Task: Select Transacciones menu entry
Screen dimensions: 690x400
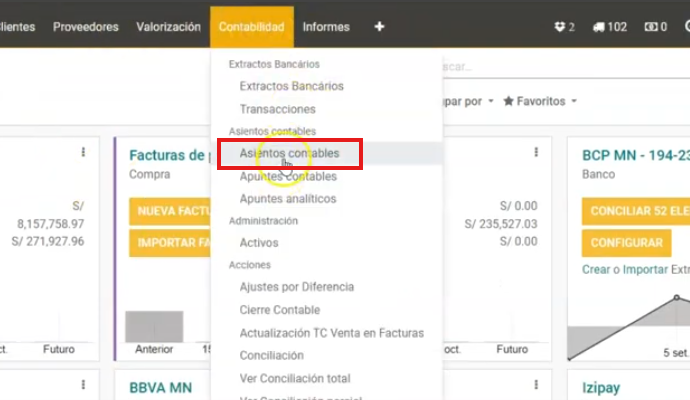Action: pyautogui.click(x=278, y=109)
